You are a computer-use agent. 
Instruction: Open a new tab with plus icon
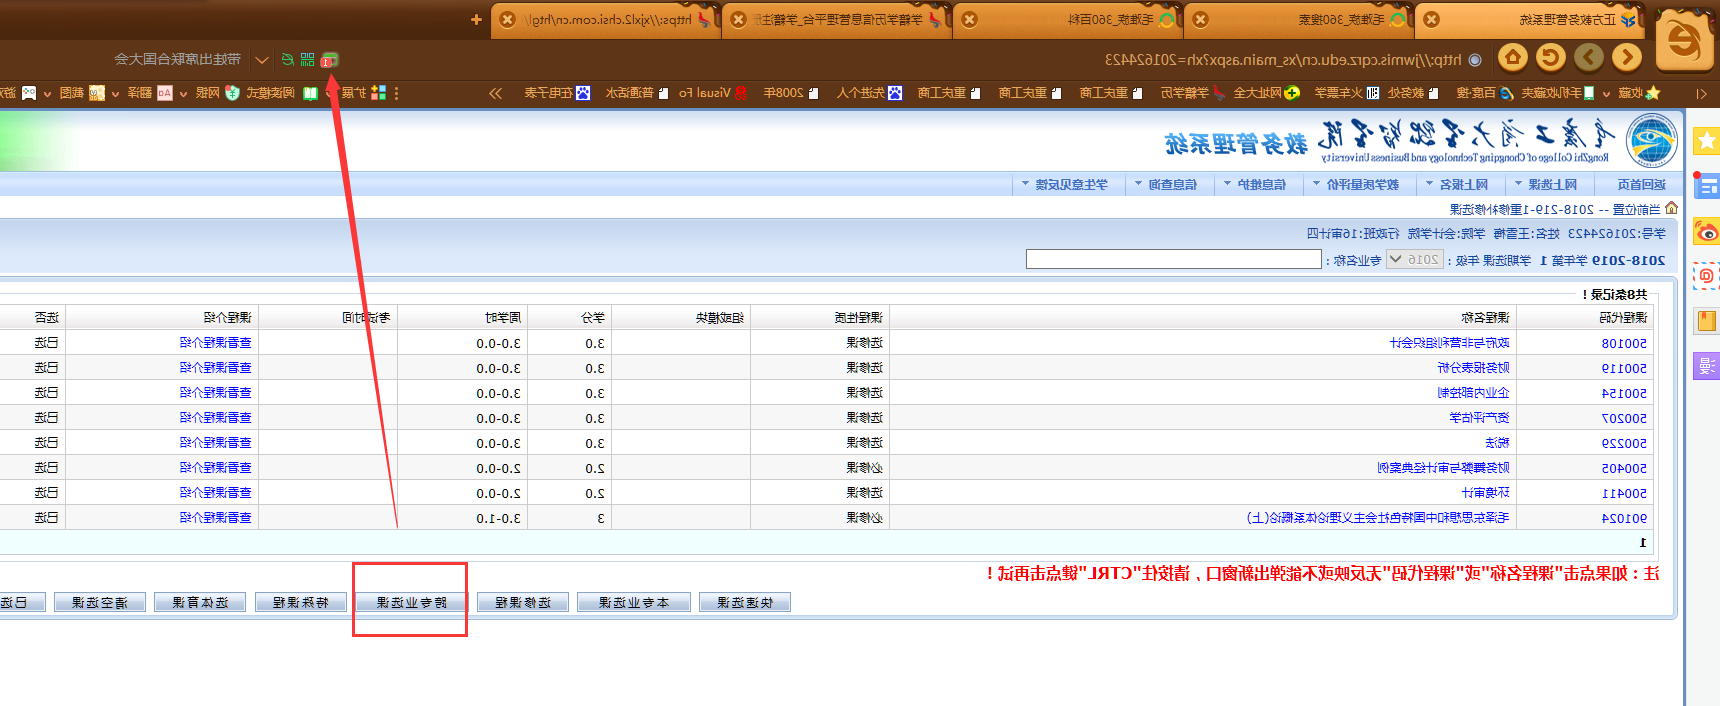[x=476, y=19]
